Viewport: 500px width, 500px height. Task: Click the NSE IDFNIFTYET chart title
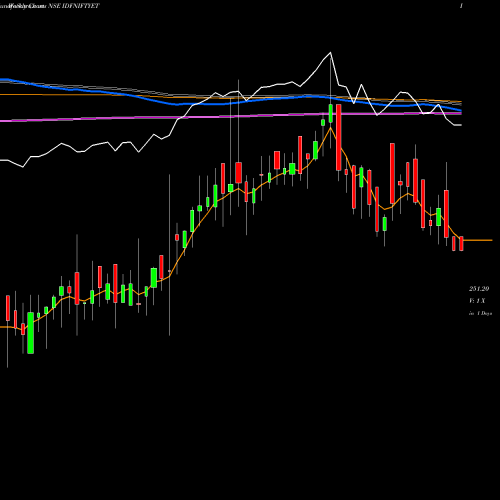(74, 6)
